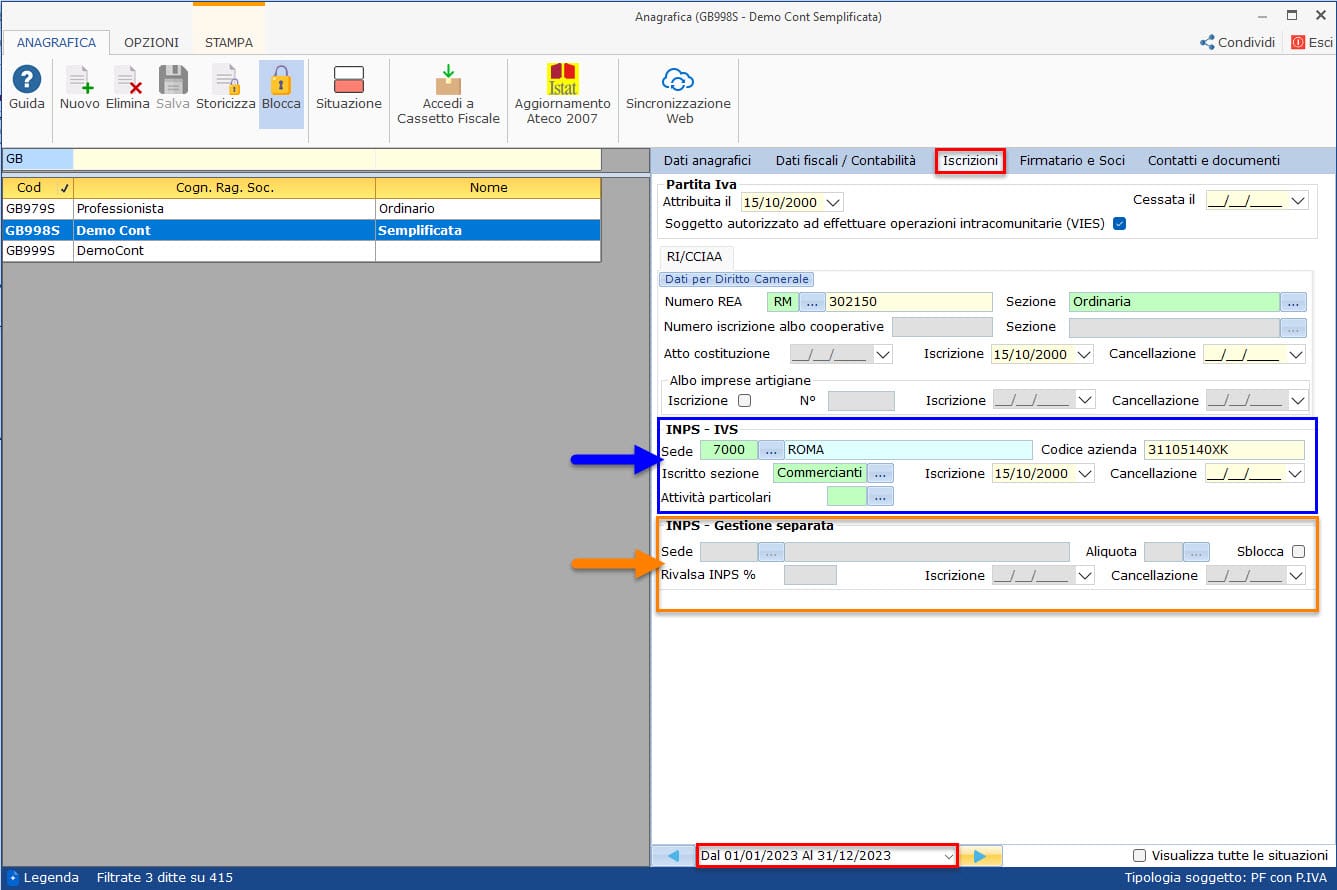Edit the Numero REA field 302150
Viewport: 1337px width, 890px height.
[x=909, y=302]
